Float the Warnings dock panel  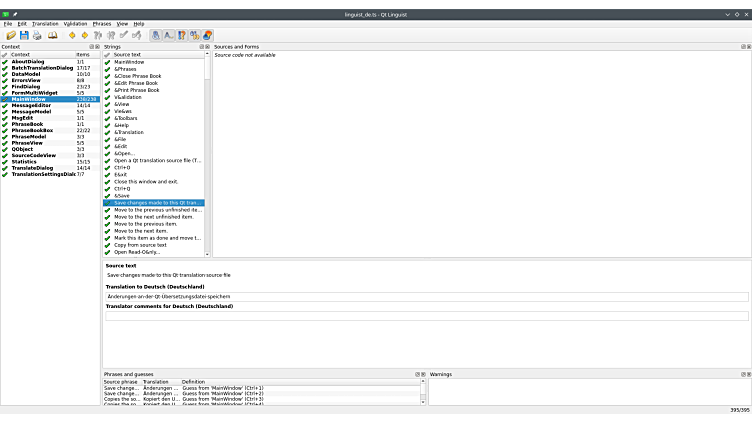pyautogui.click(x=741, y=374)
